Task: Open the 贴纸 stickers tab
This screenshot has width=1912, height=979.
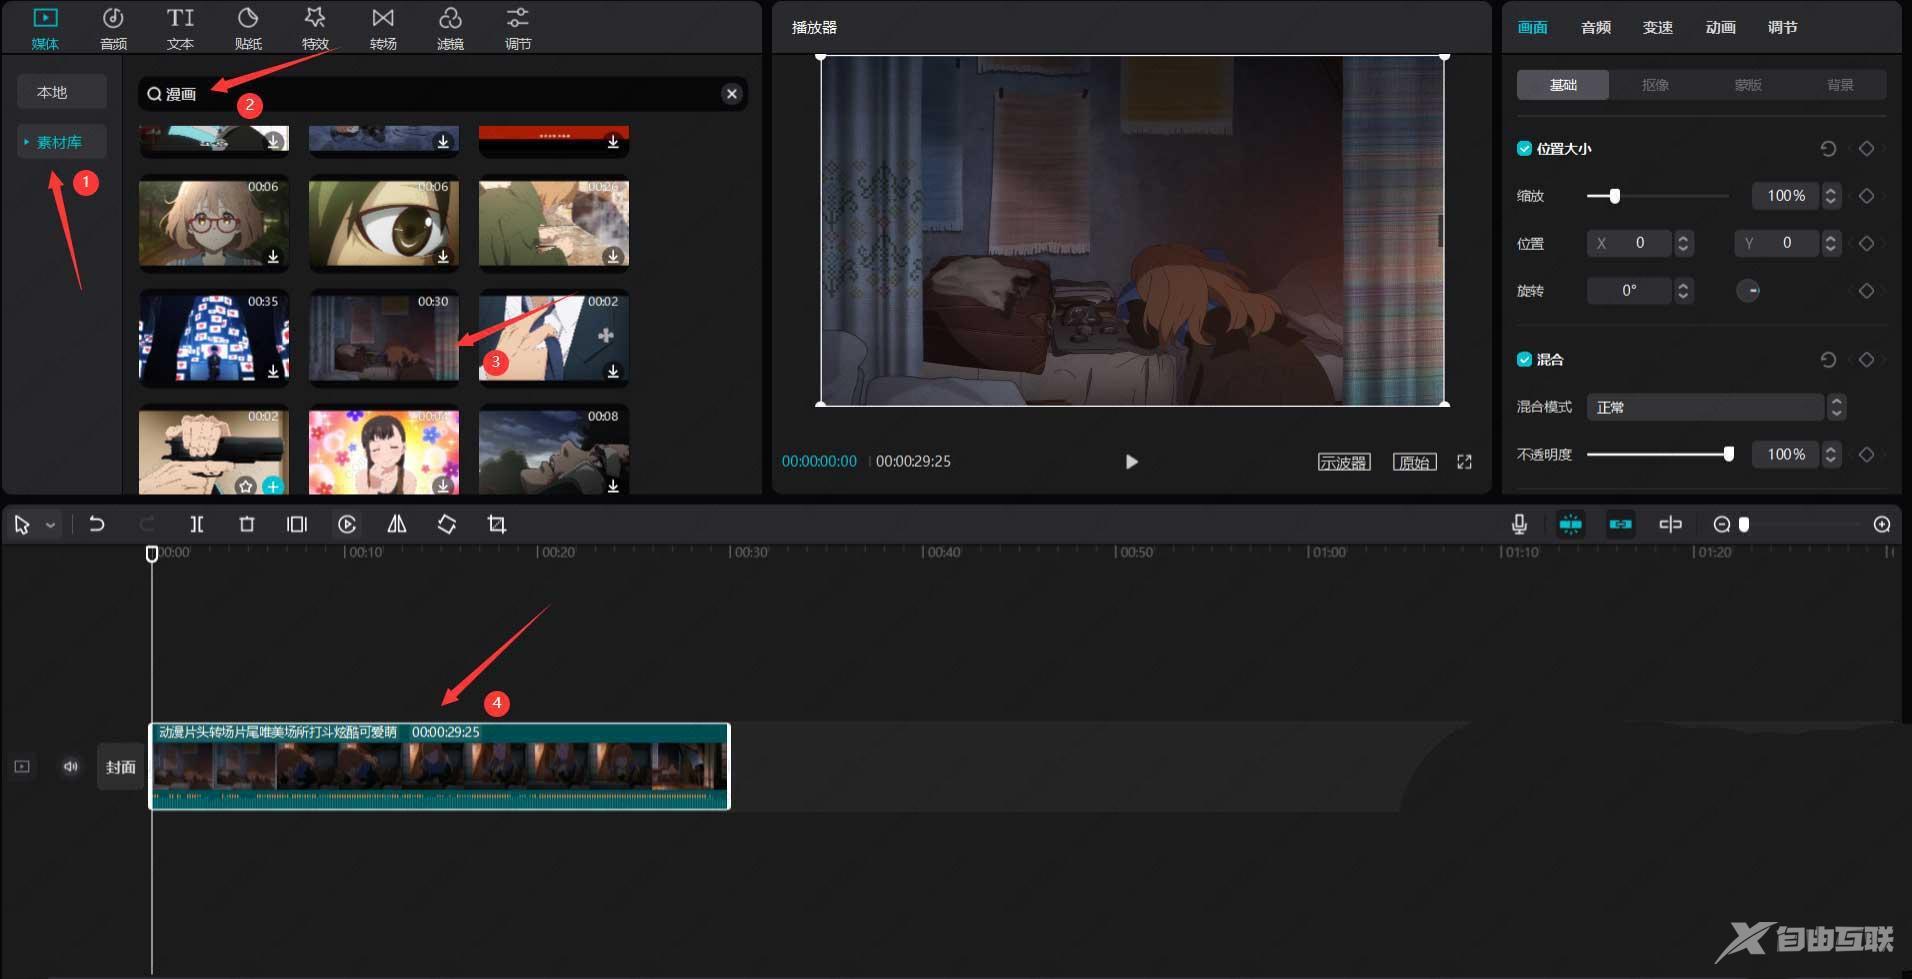Action: click(x=248, y=28)
